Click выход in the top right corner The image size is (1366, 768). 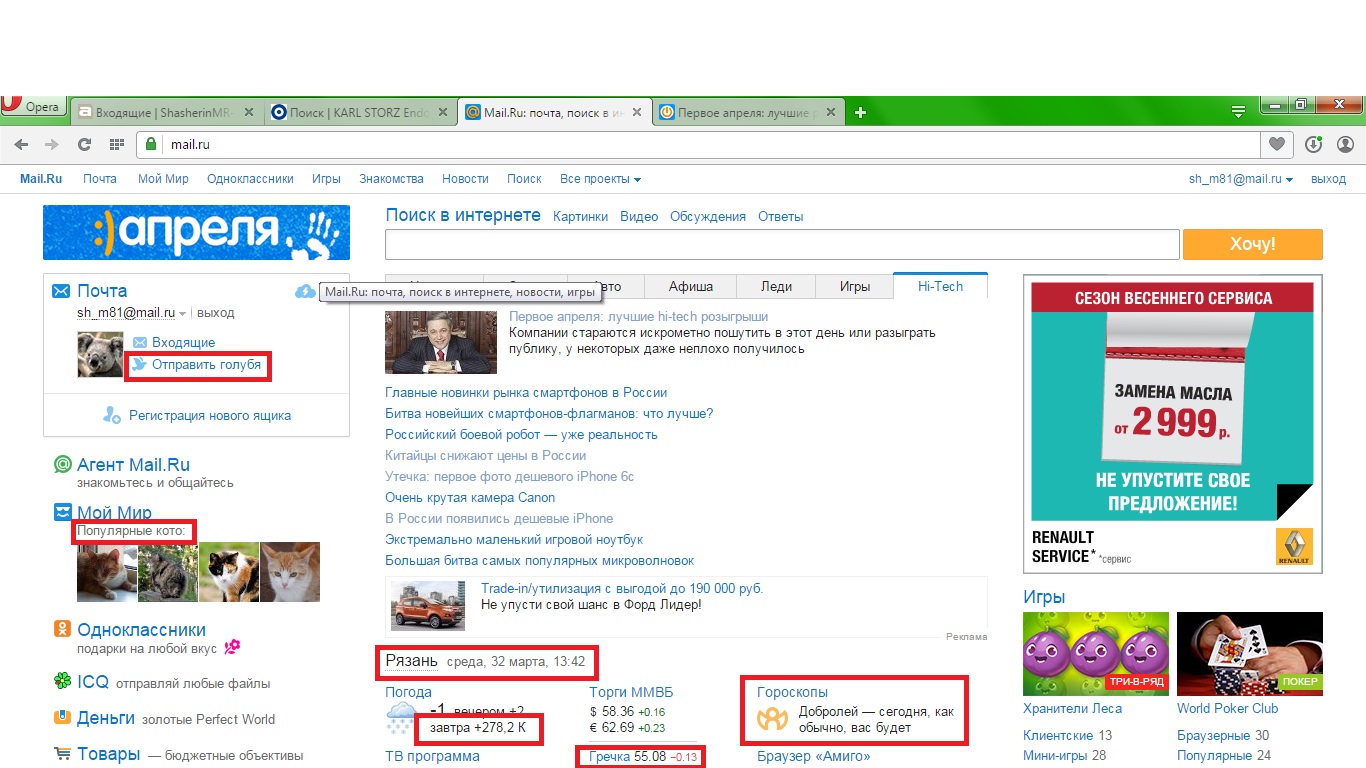tap(1328, 179)
